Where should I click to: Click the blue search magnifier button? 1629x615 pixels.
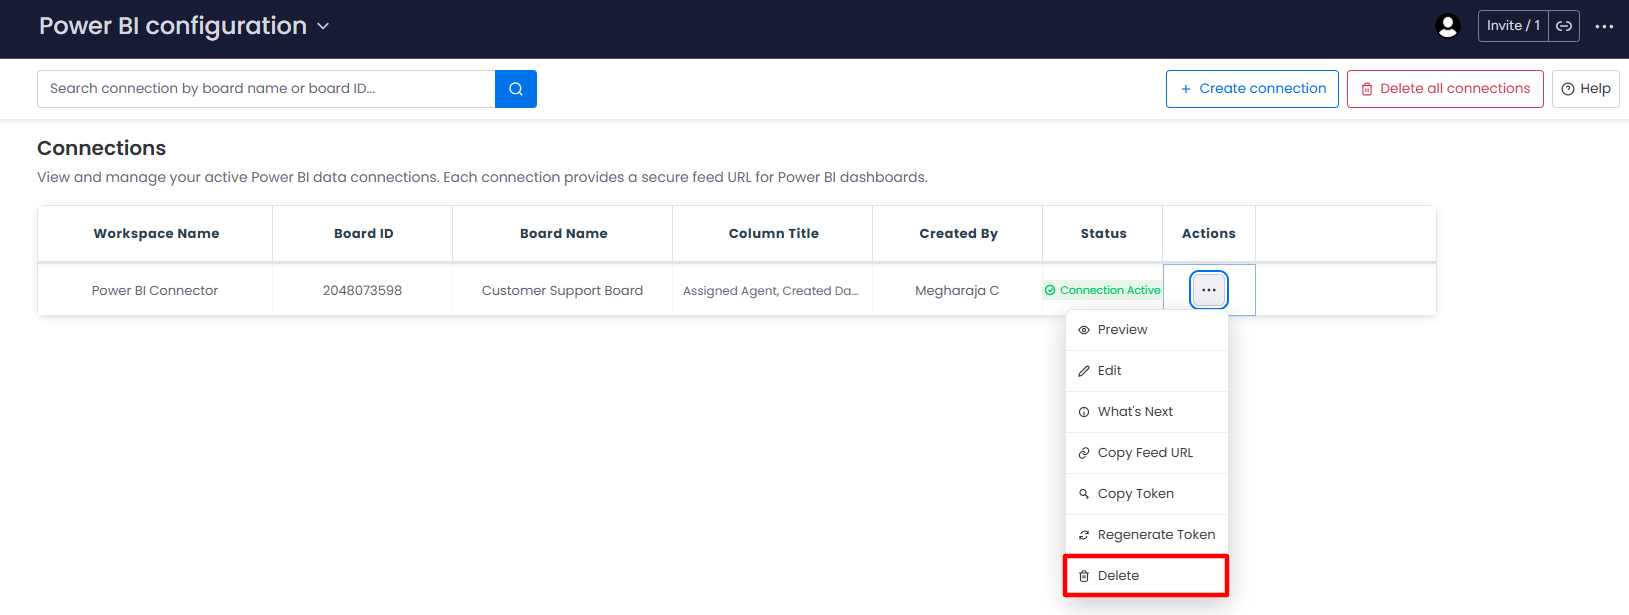click(516, 89)
